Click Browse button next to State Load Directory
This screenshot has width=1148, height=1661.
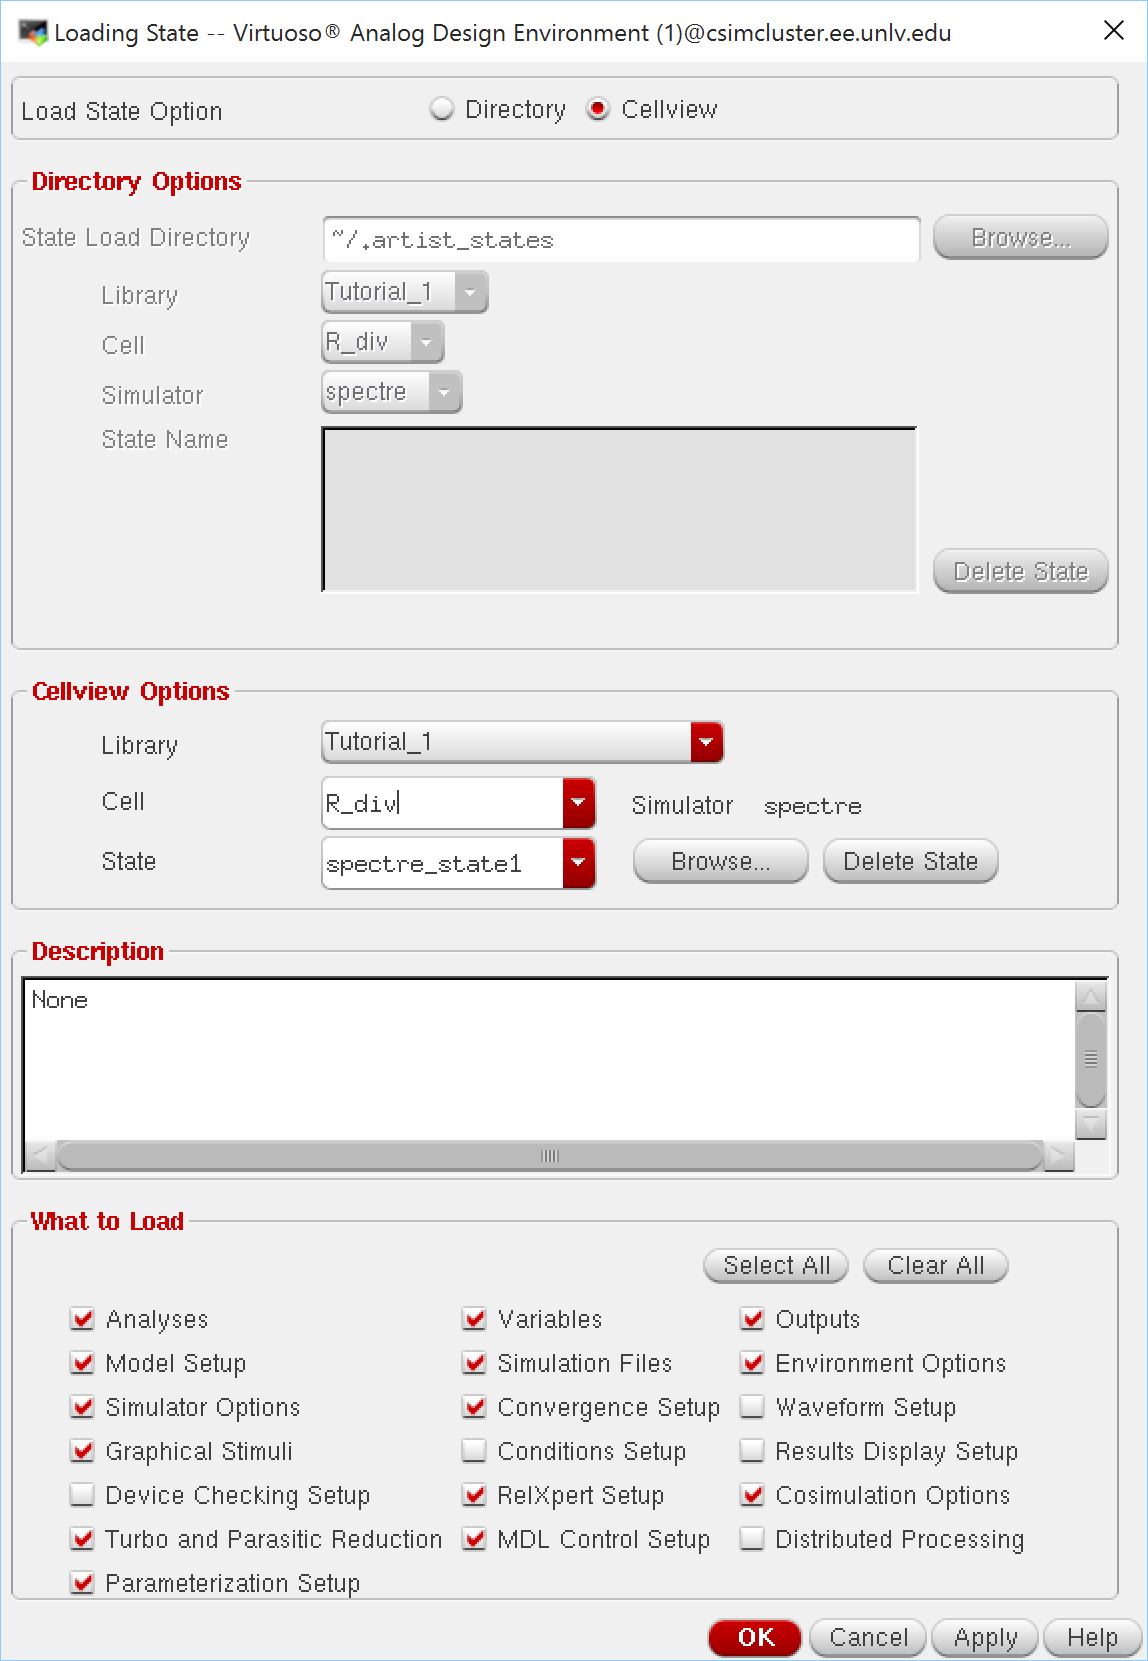coord(1020,237)
